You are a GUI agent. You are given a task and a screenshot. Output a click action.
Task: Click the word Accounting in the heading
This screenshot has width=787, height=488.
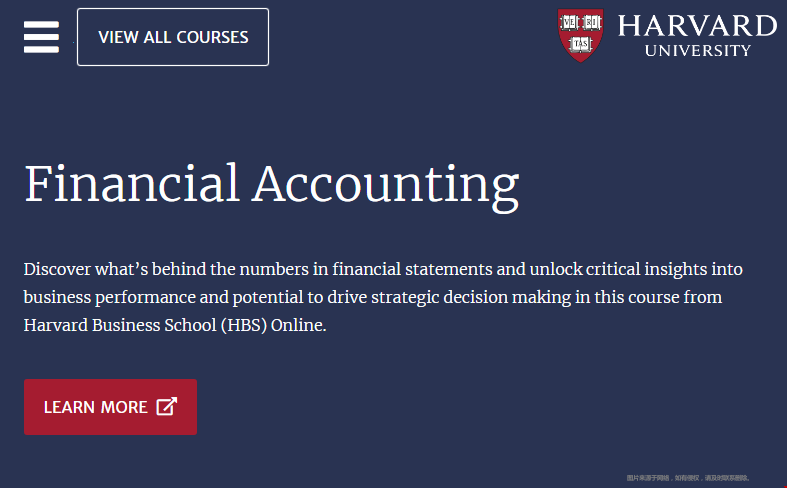[x=385, y=187]
